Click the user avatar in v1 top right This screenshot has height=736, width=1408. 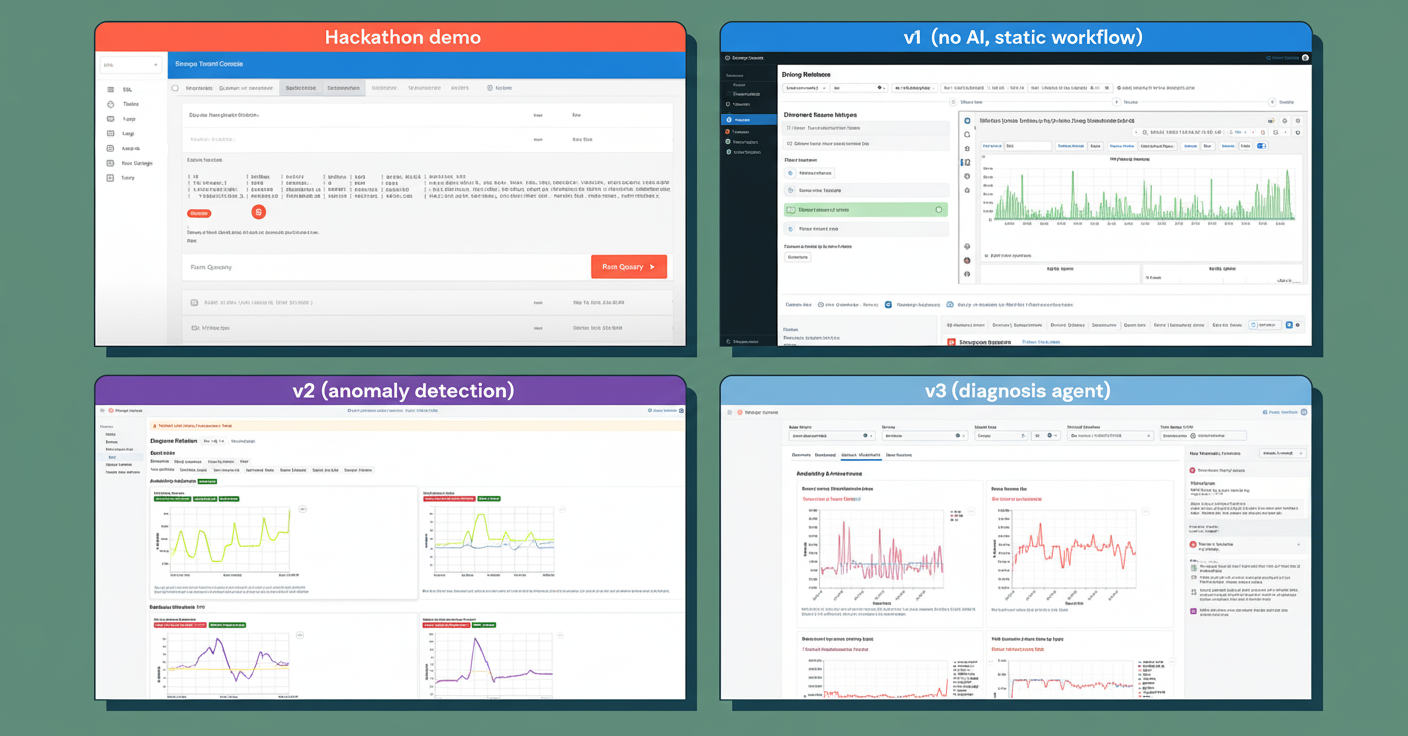(1305, 58)
